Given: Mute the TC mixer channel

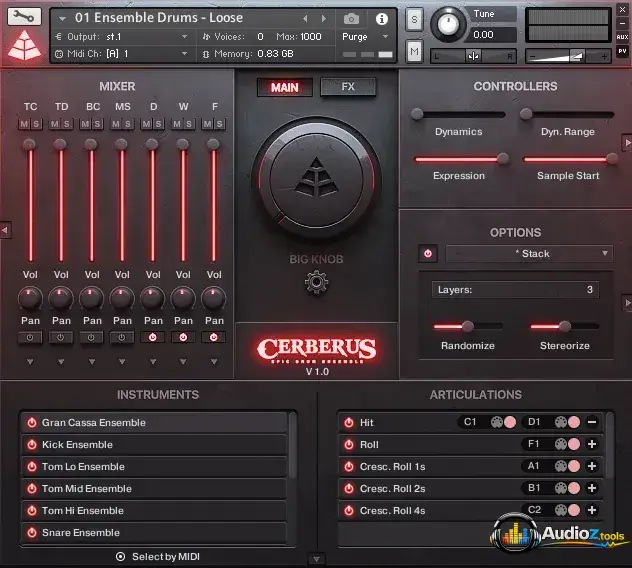Looking at the screenshot, I should 24,124.
